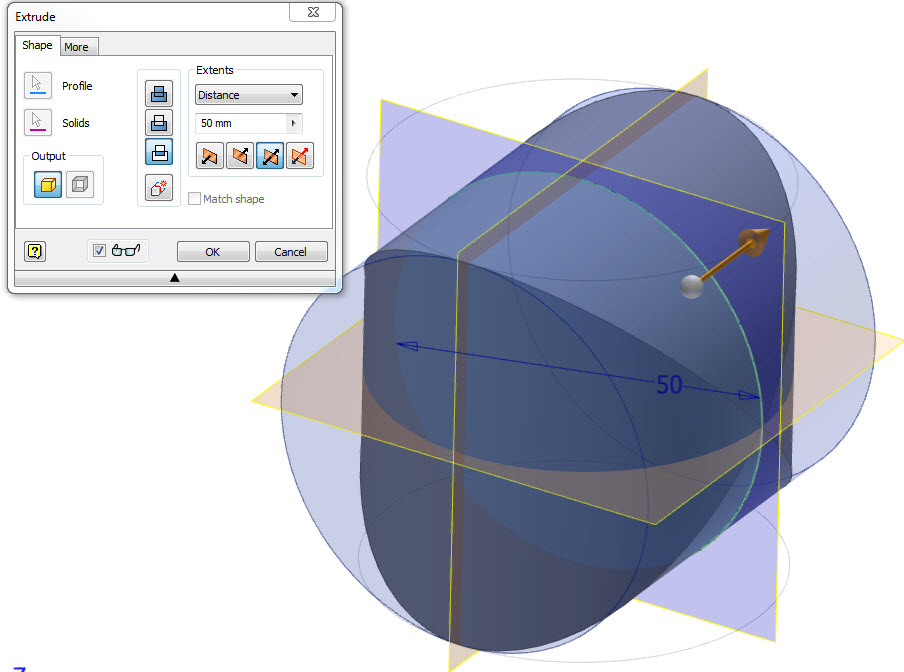
Task: Create a New Solid with the extrude
Action: tap(159, 187)
